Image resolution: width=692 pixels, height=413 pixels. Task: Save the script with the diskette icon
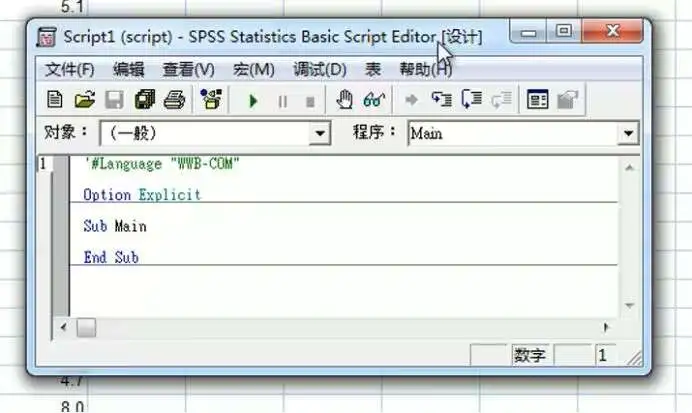pyautogui.click(x=114, y=100)
